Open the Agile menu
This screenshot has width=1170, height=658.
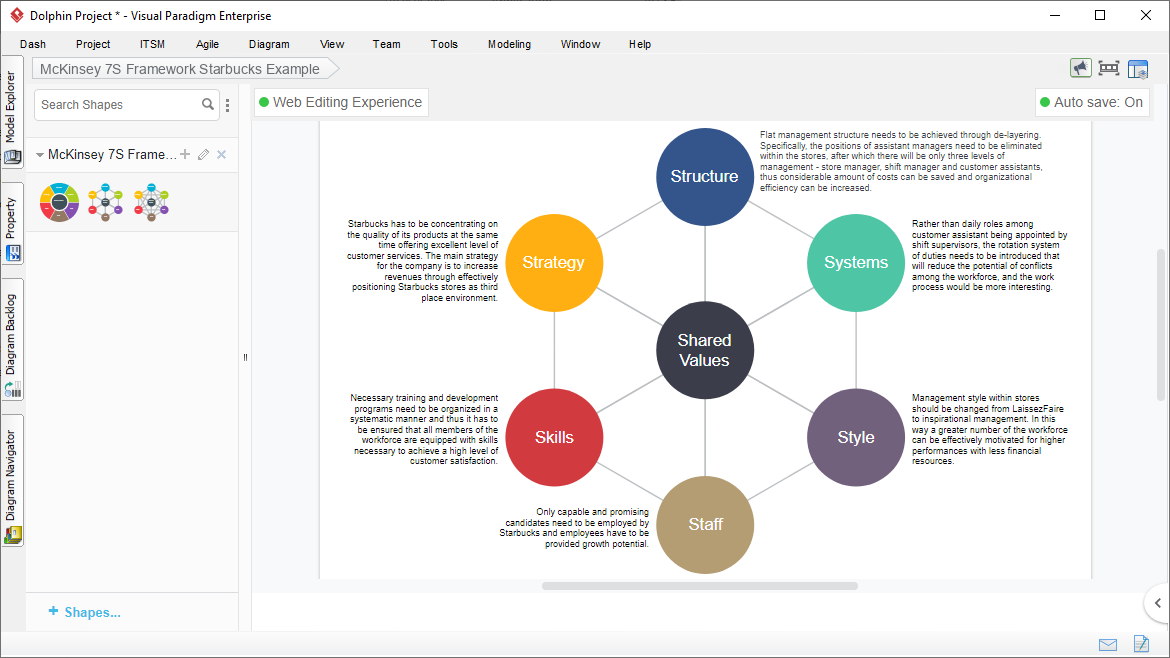coord(207,44)
